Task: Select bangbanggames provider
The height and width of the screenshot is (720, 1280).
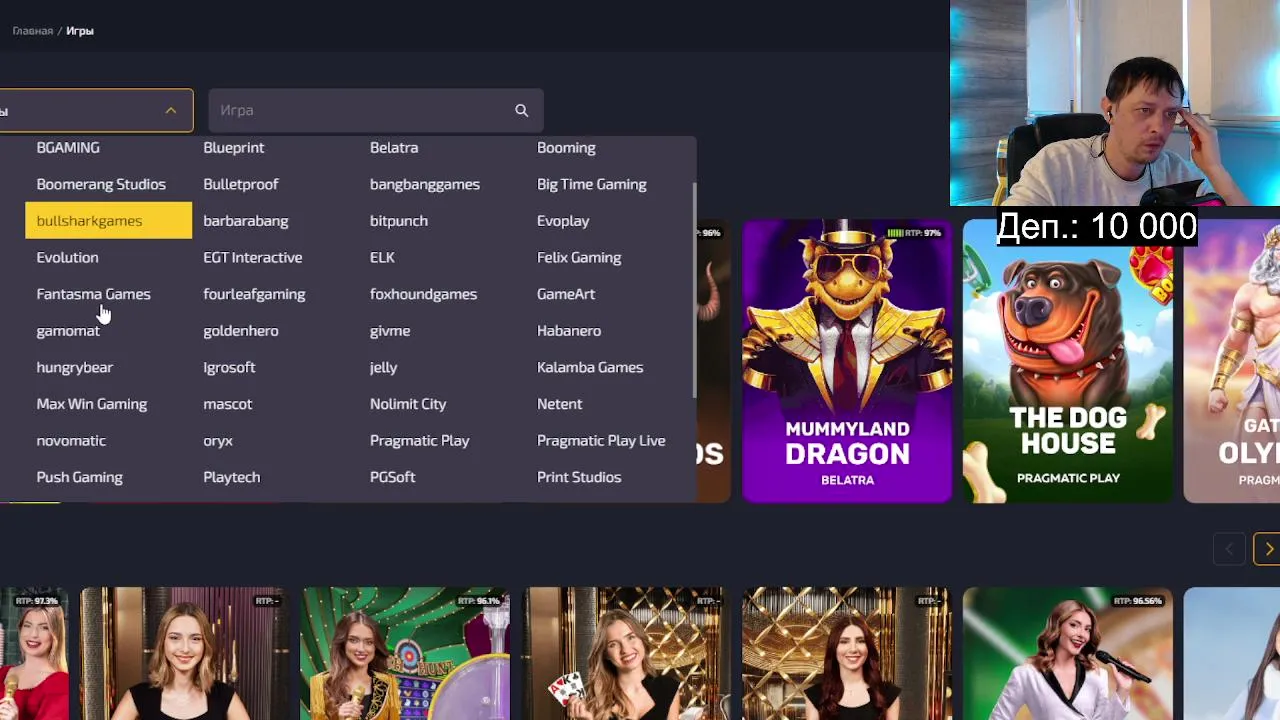Action: coord(425,184)
